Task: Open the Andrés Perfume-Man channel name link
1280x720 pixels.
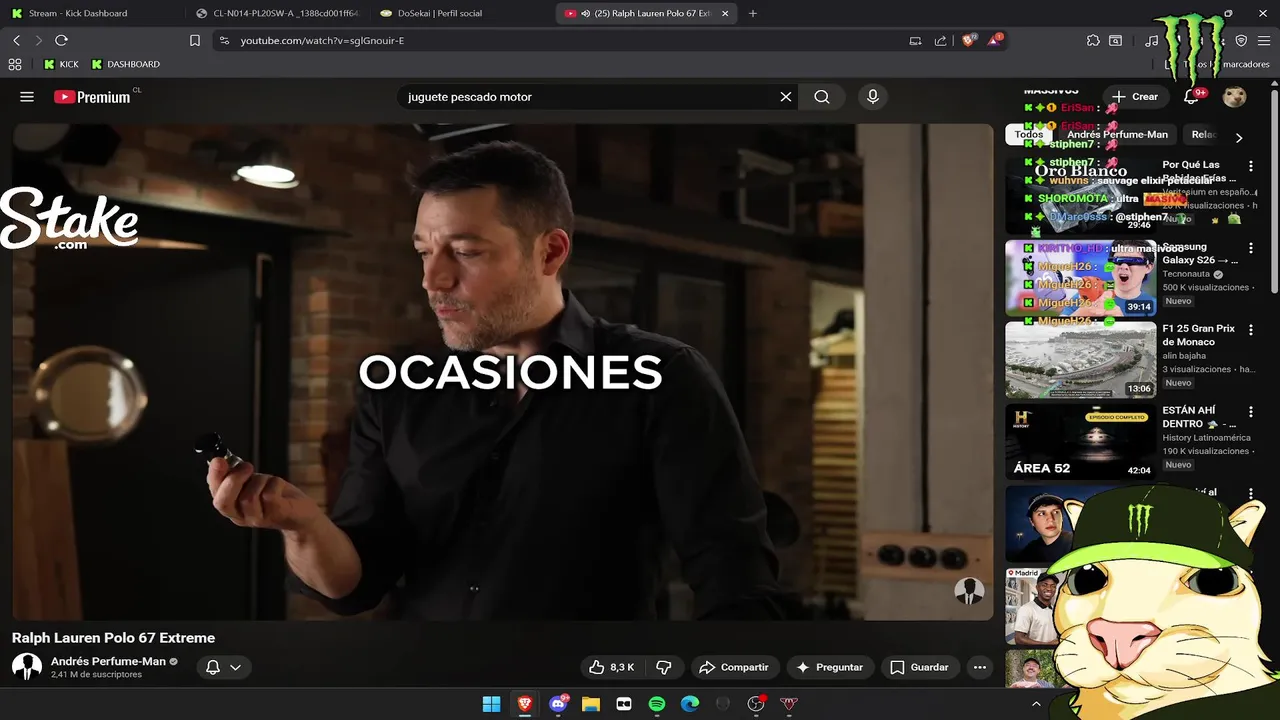Action: [x=108, y=661]
